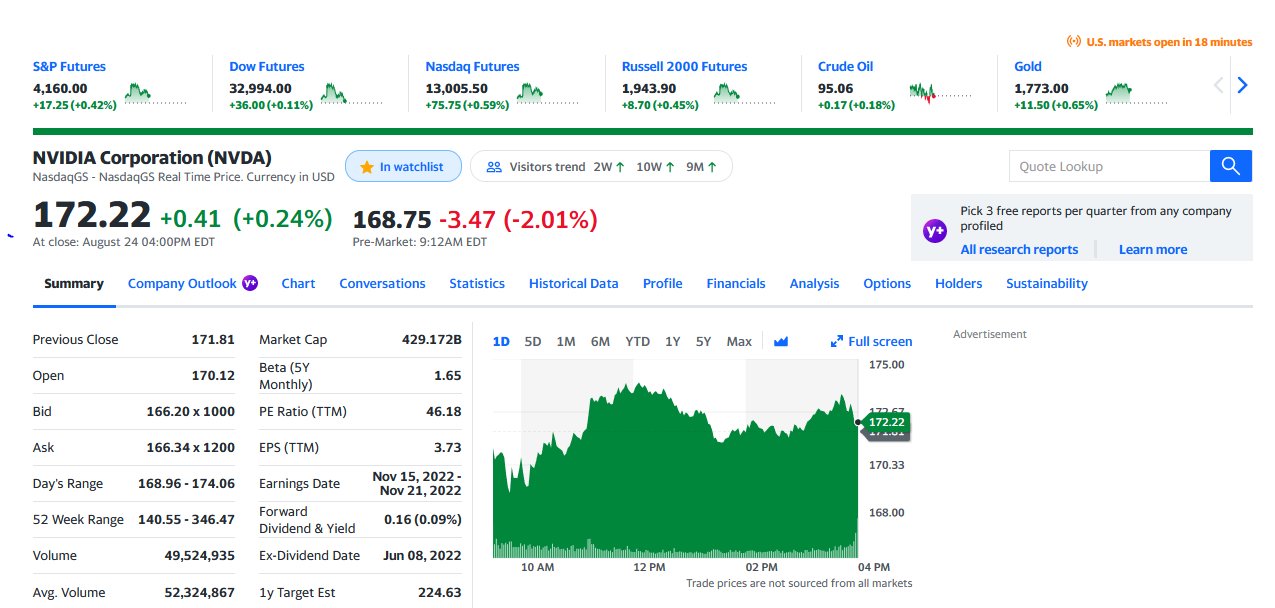Toggle the In watchlist button
This screenshot has width=1275, height=608.
[x=403, y=167]
